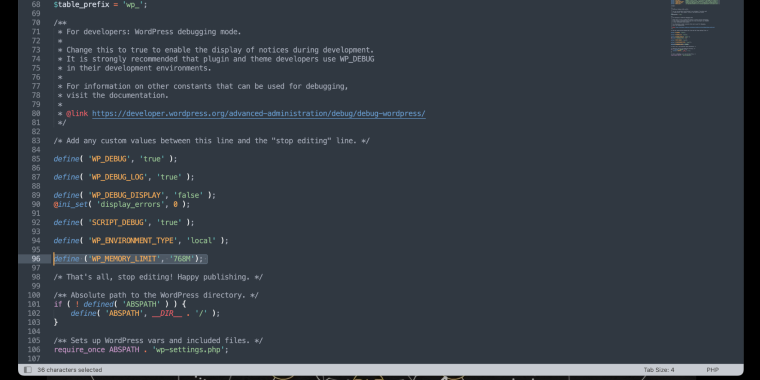The width and height of the screenshot is (760, 380).
Task: Click the 'true' value on the WP_DEBUG_LOG line
Action: tap(169, 177)
